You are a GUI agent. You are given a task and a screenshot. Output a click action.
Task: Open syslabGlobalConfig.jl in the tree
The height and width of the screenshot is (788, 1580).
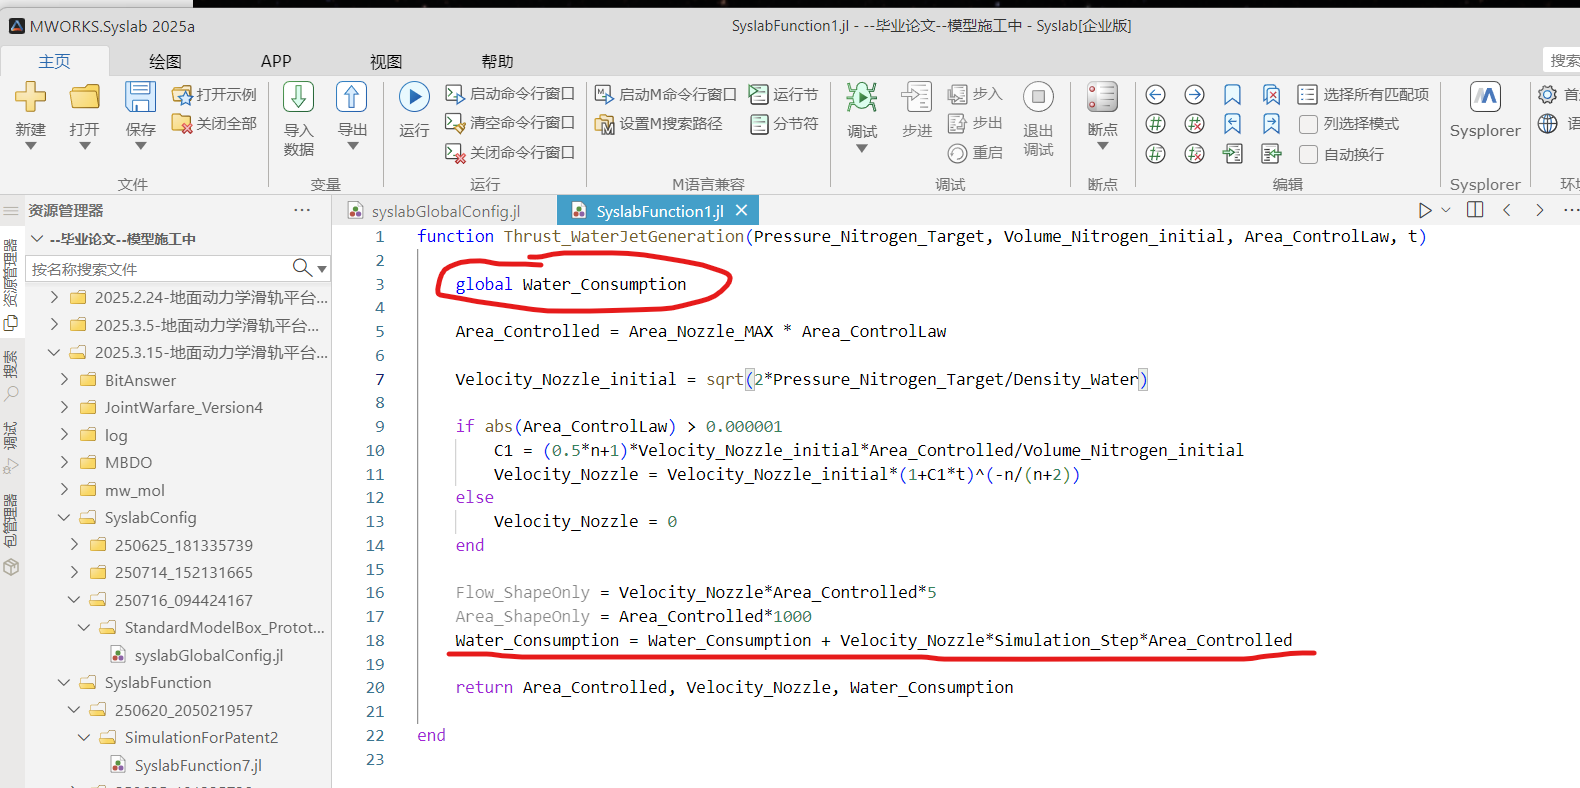coord(209,655)
